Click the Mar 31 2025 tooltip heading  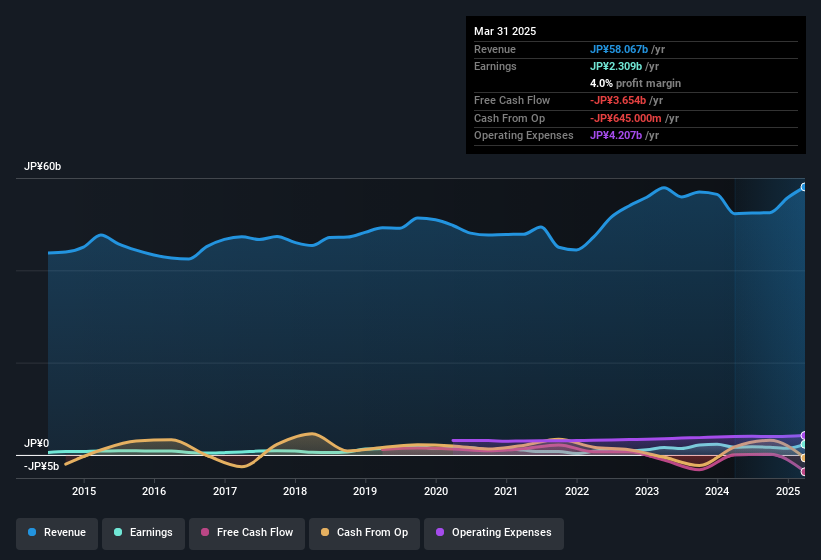click(x=505, y=31)
